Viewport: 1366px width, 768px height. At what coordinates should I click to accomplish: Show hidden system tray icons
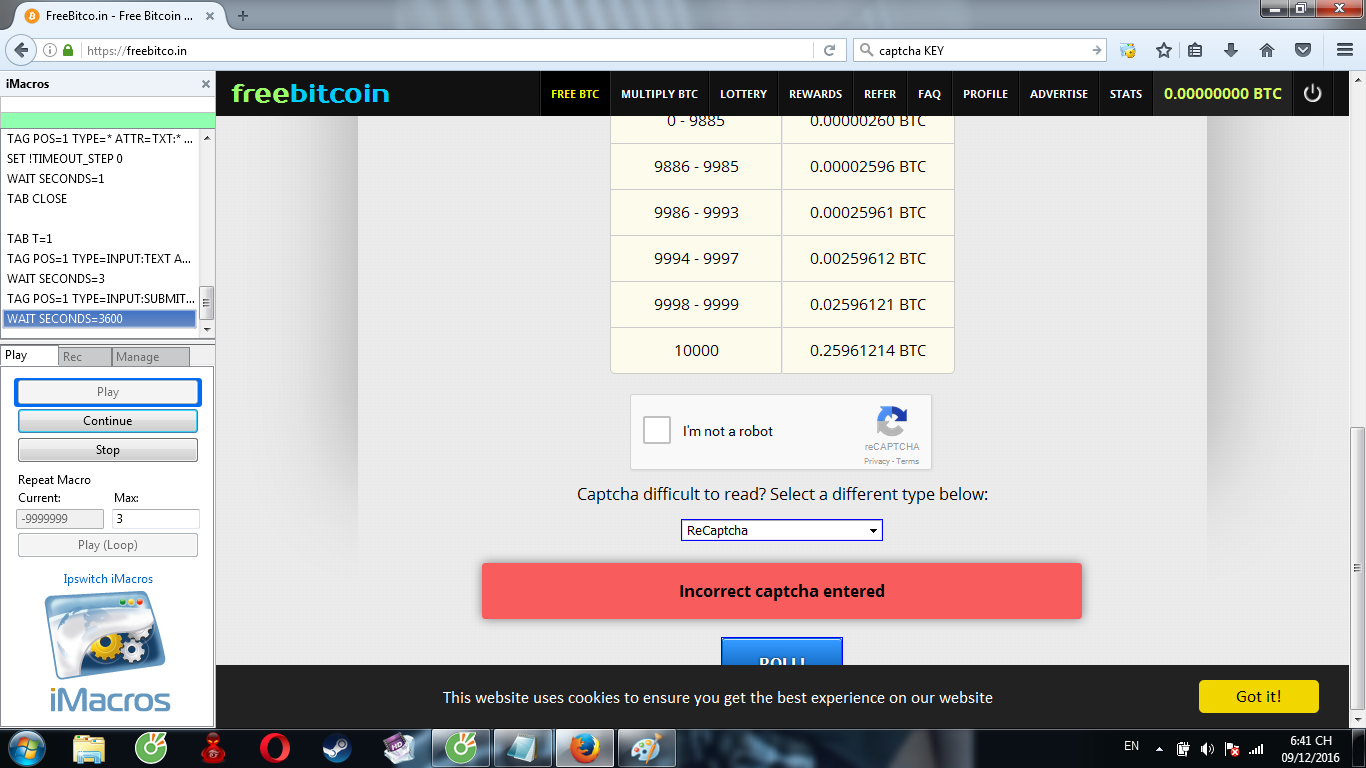[1159, 748]
